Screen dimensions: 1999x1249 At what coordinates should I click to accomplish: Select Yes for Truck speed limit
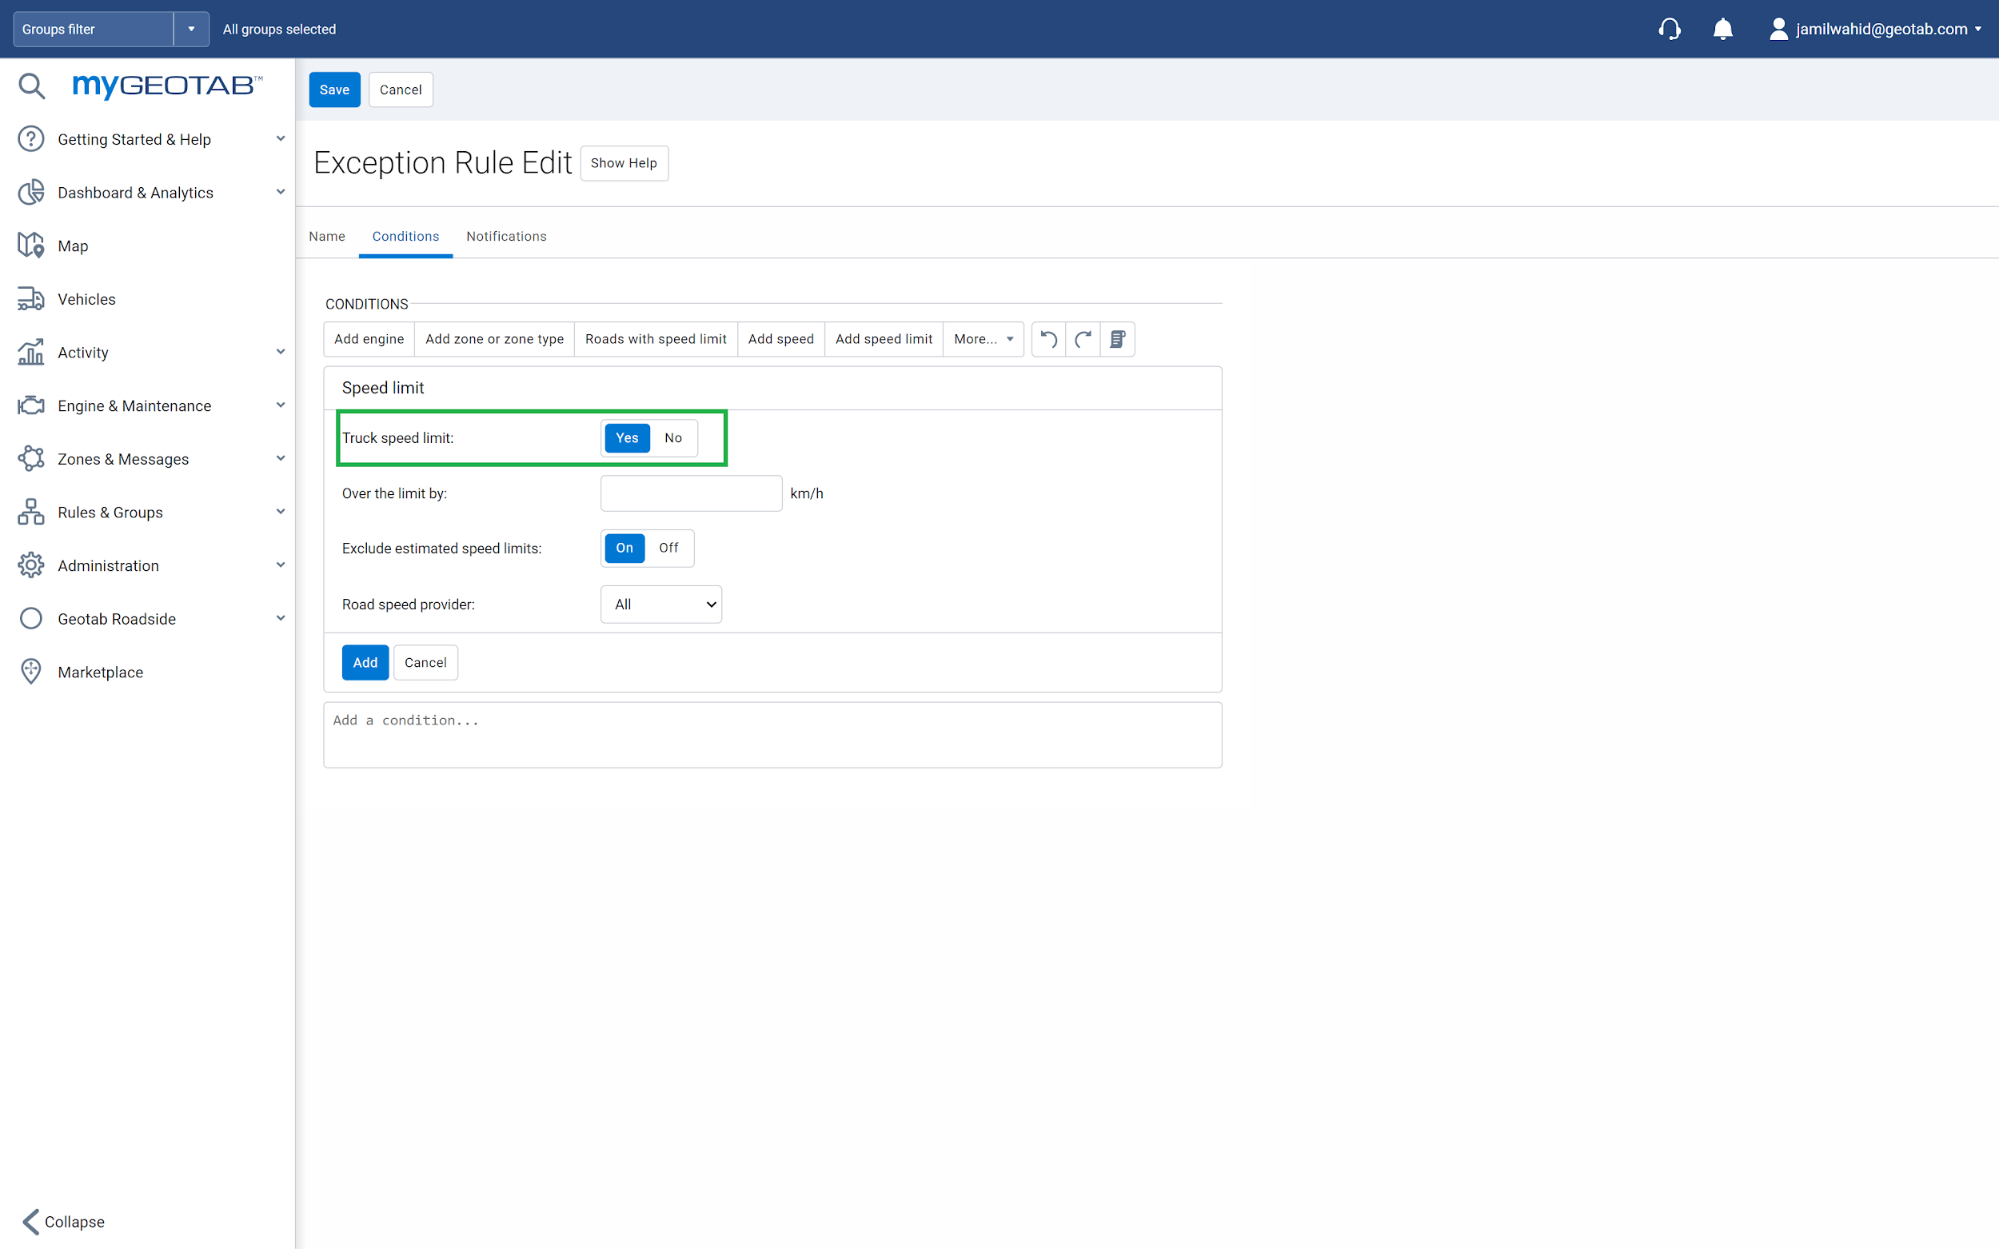627,438
